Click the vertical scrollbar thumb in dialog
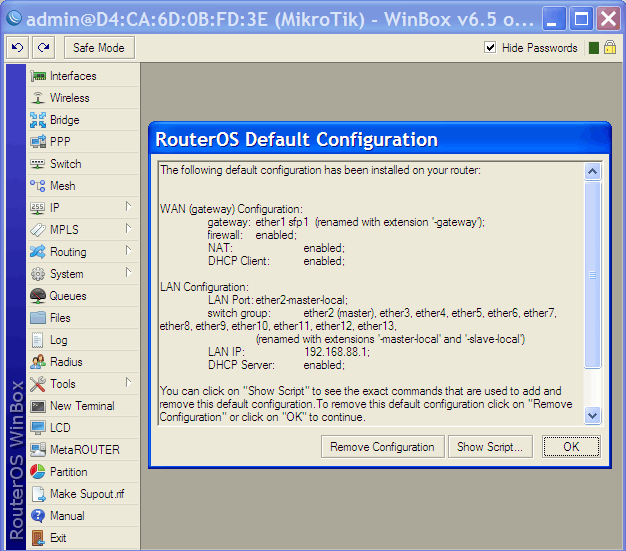 592,275
